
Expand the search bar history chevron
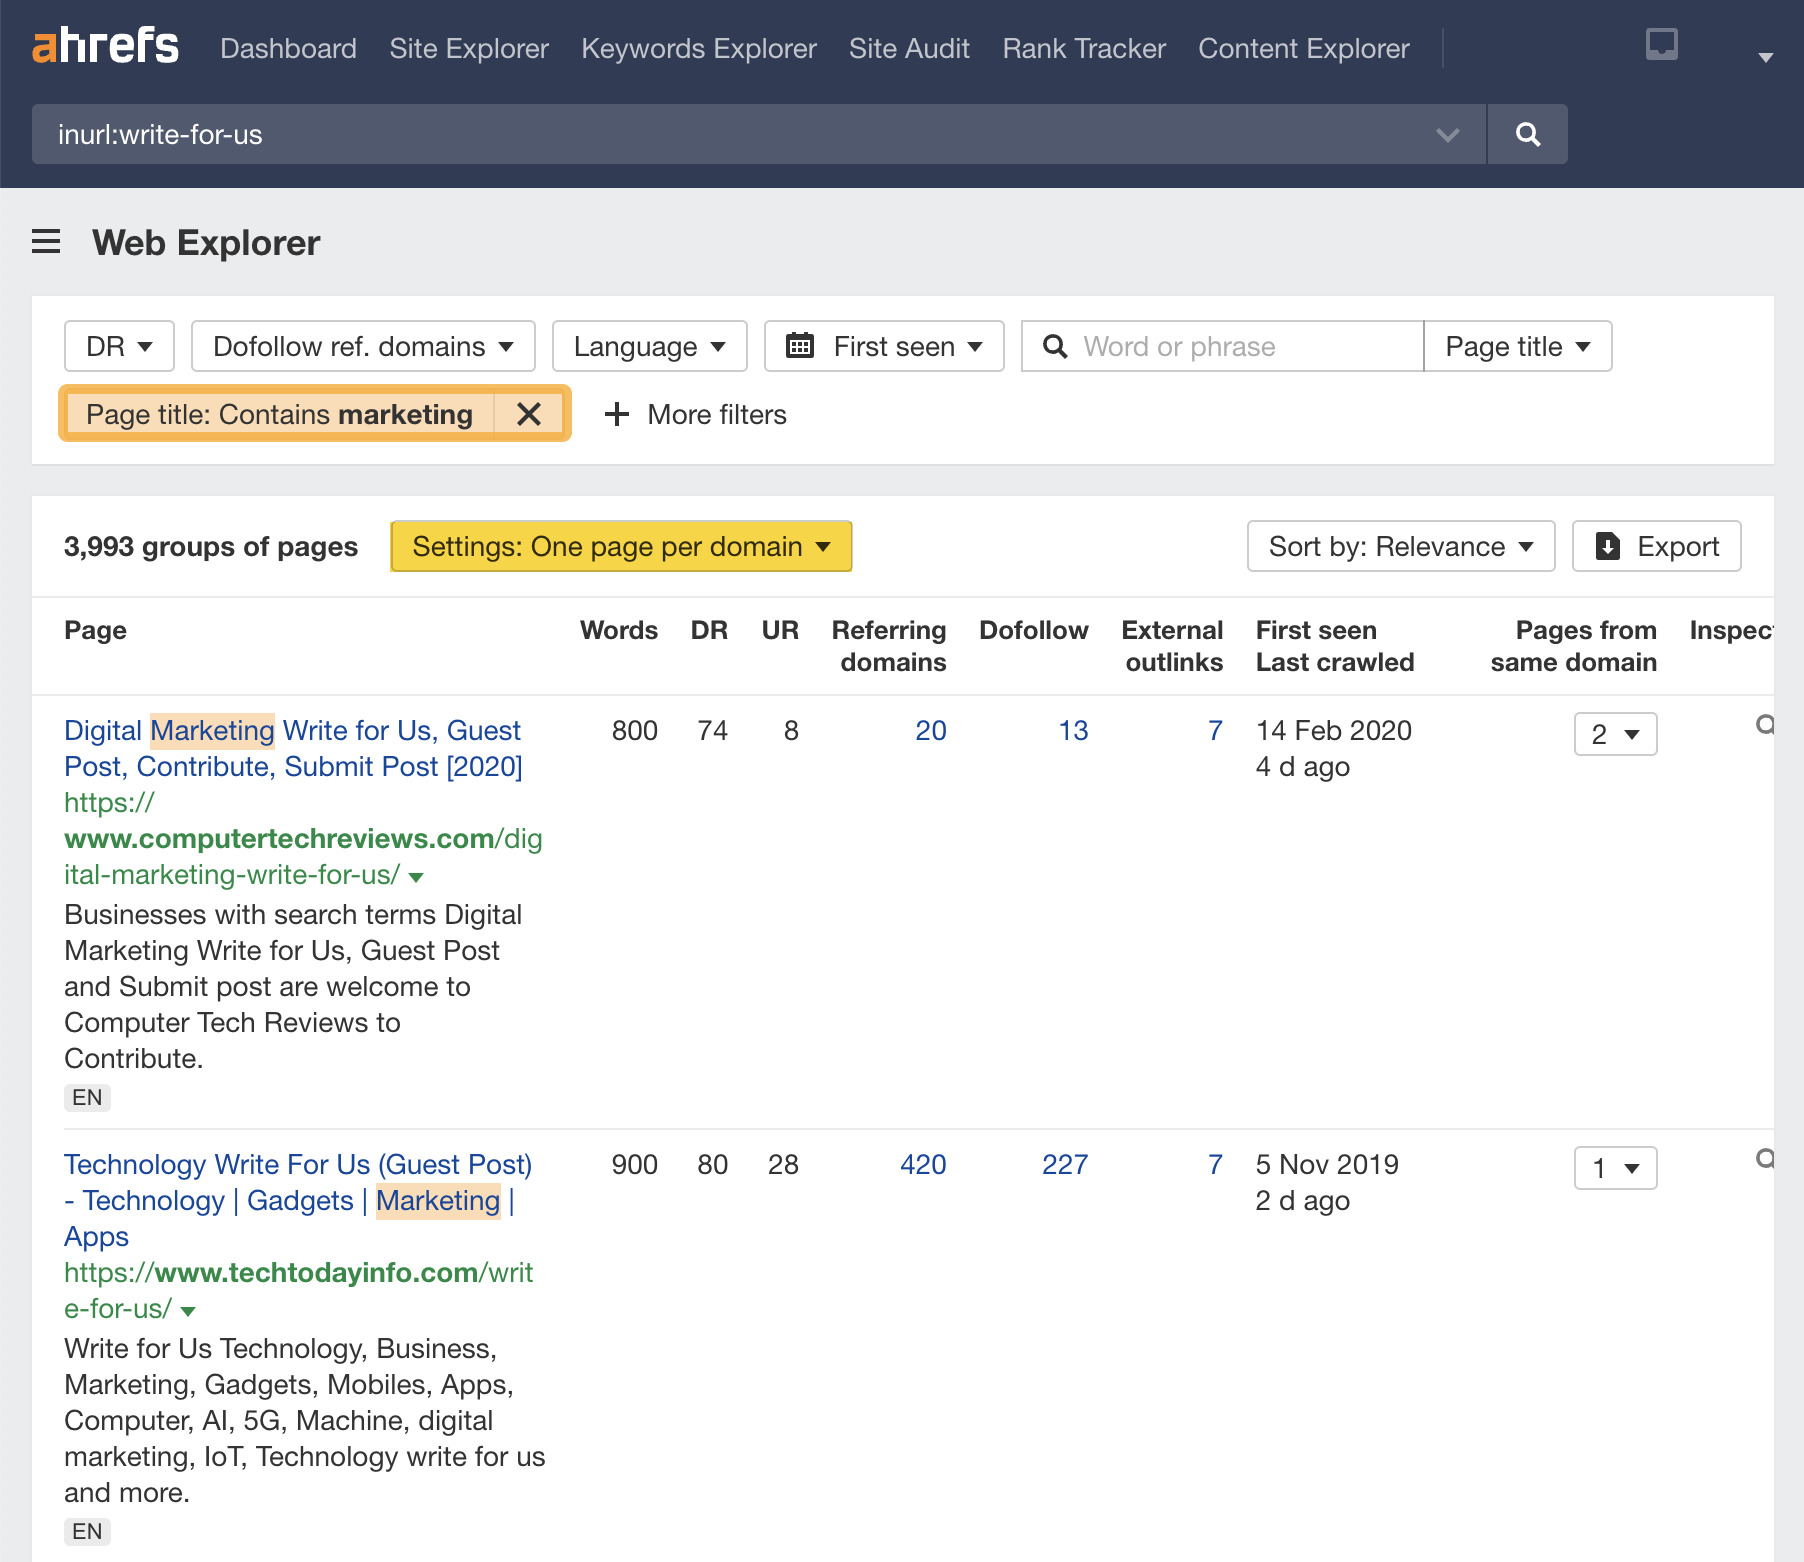(x=1447, y=134)
